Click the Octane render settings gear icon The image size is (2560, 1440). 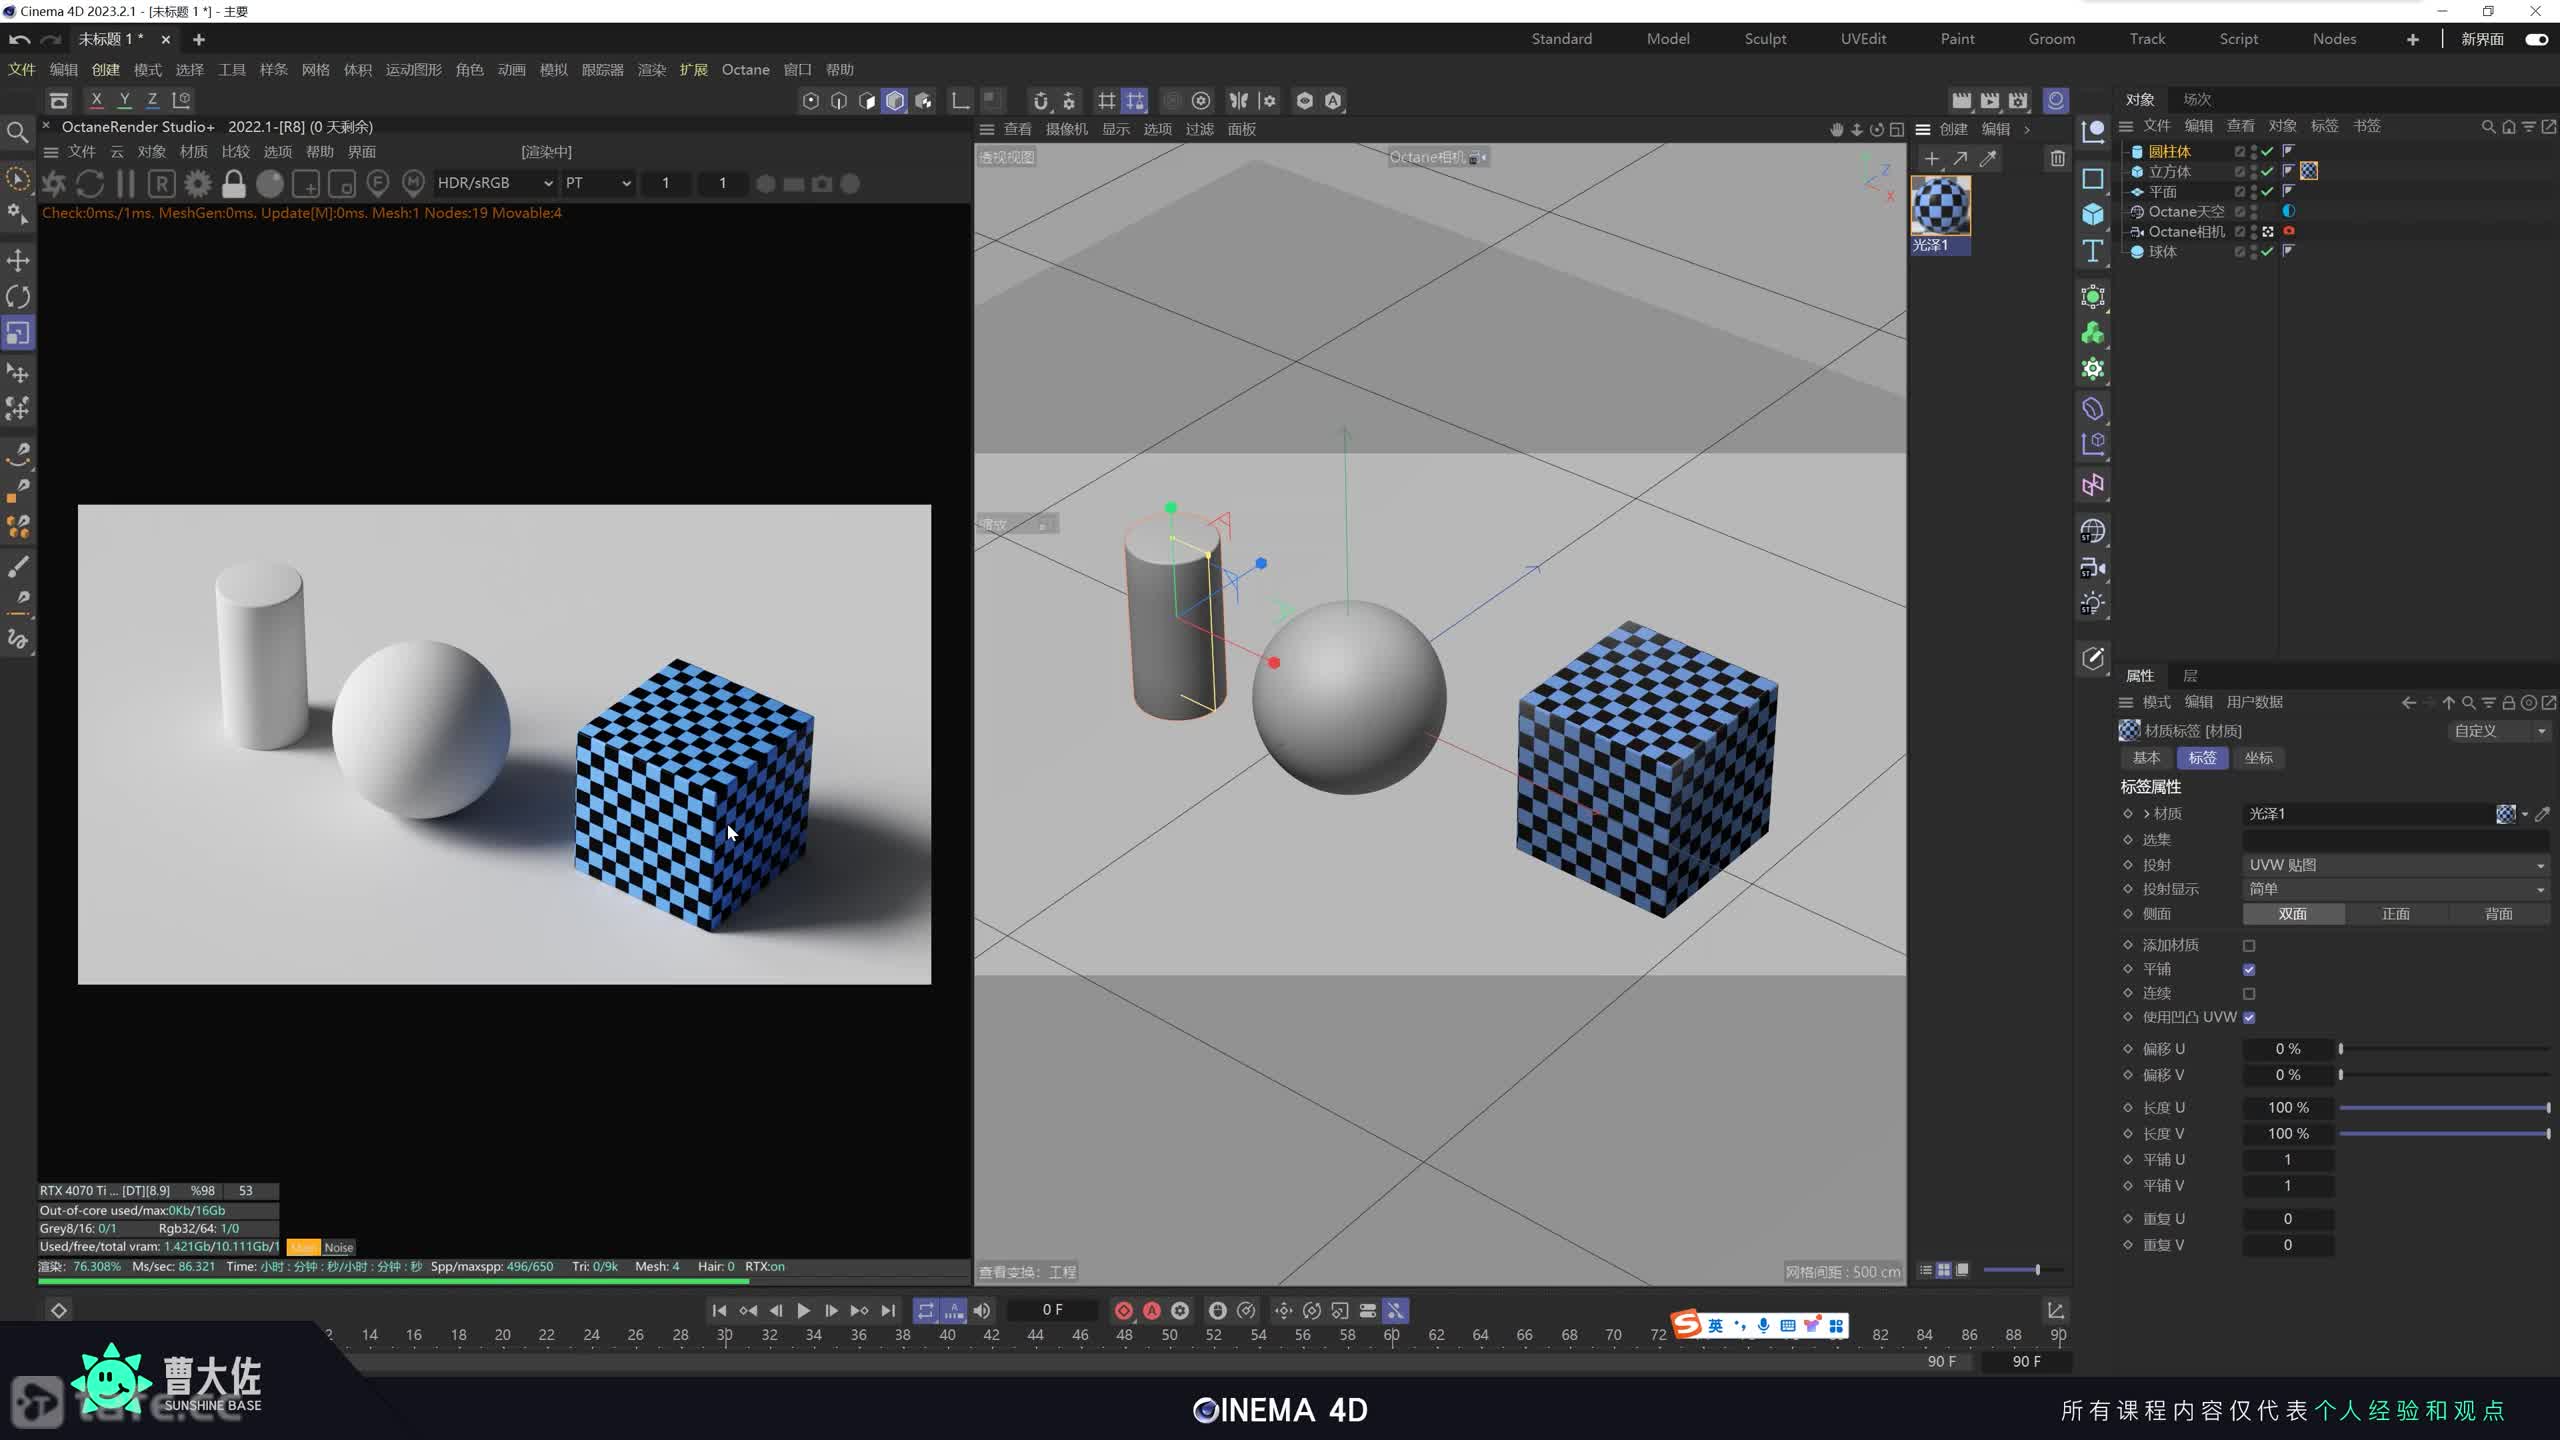[198, 184]
